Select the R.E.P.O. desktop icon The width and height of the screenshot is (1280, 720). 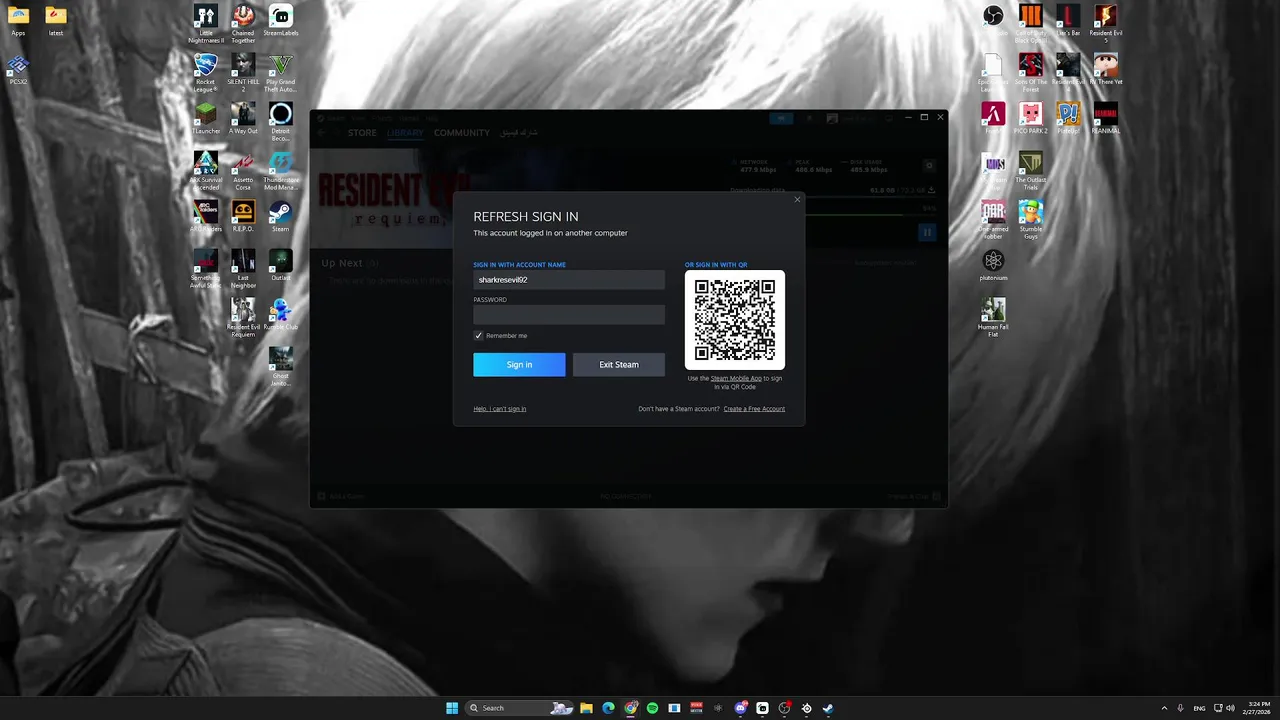[x=243, y=217]
